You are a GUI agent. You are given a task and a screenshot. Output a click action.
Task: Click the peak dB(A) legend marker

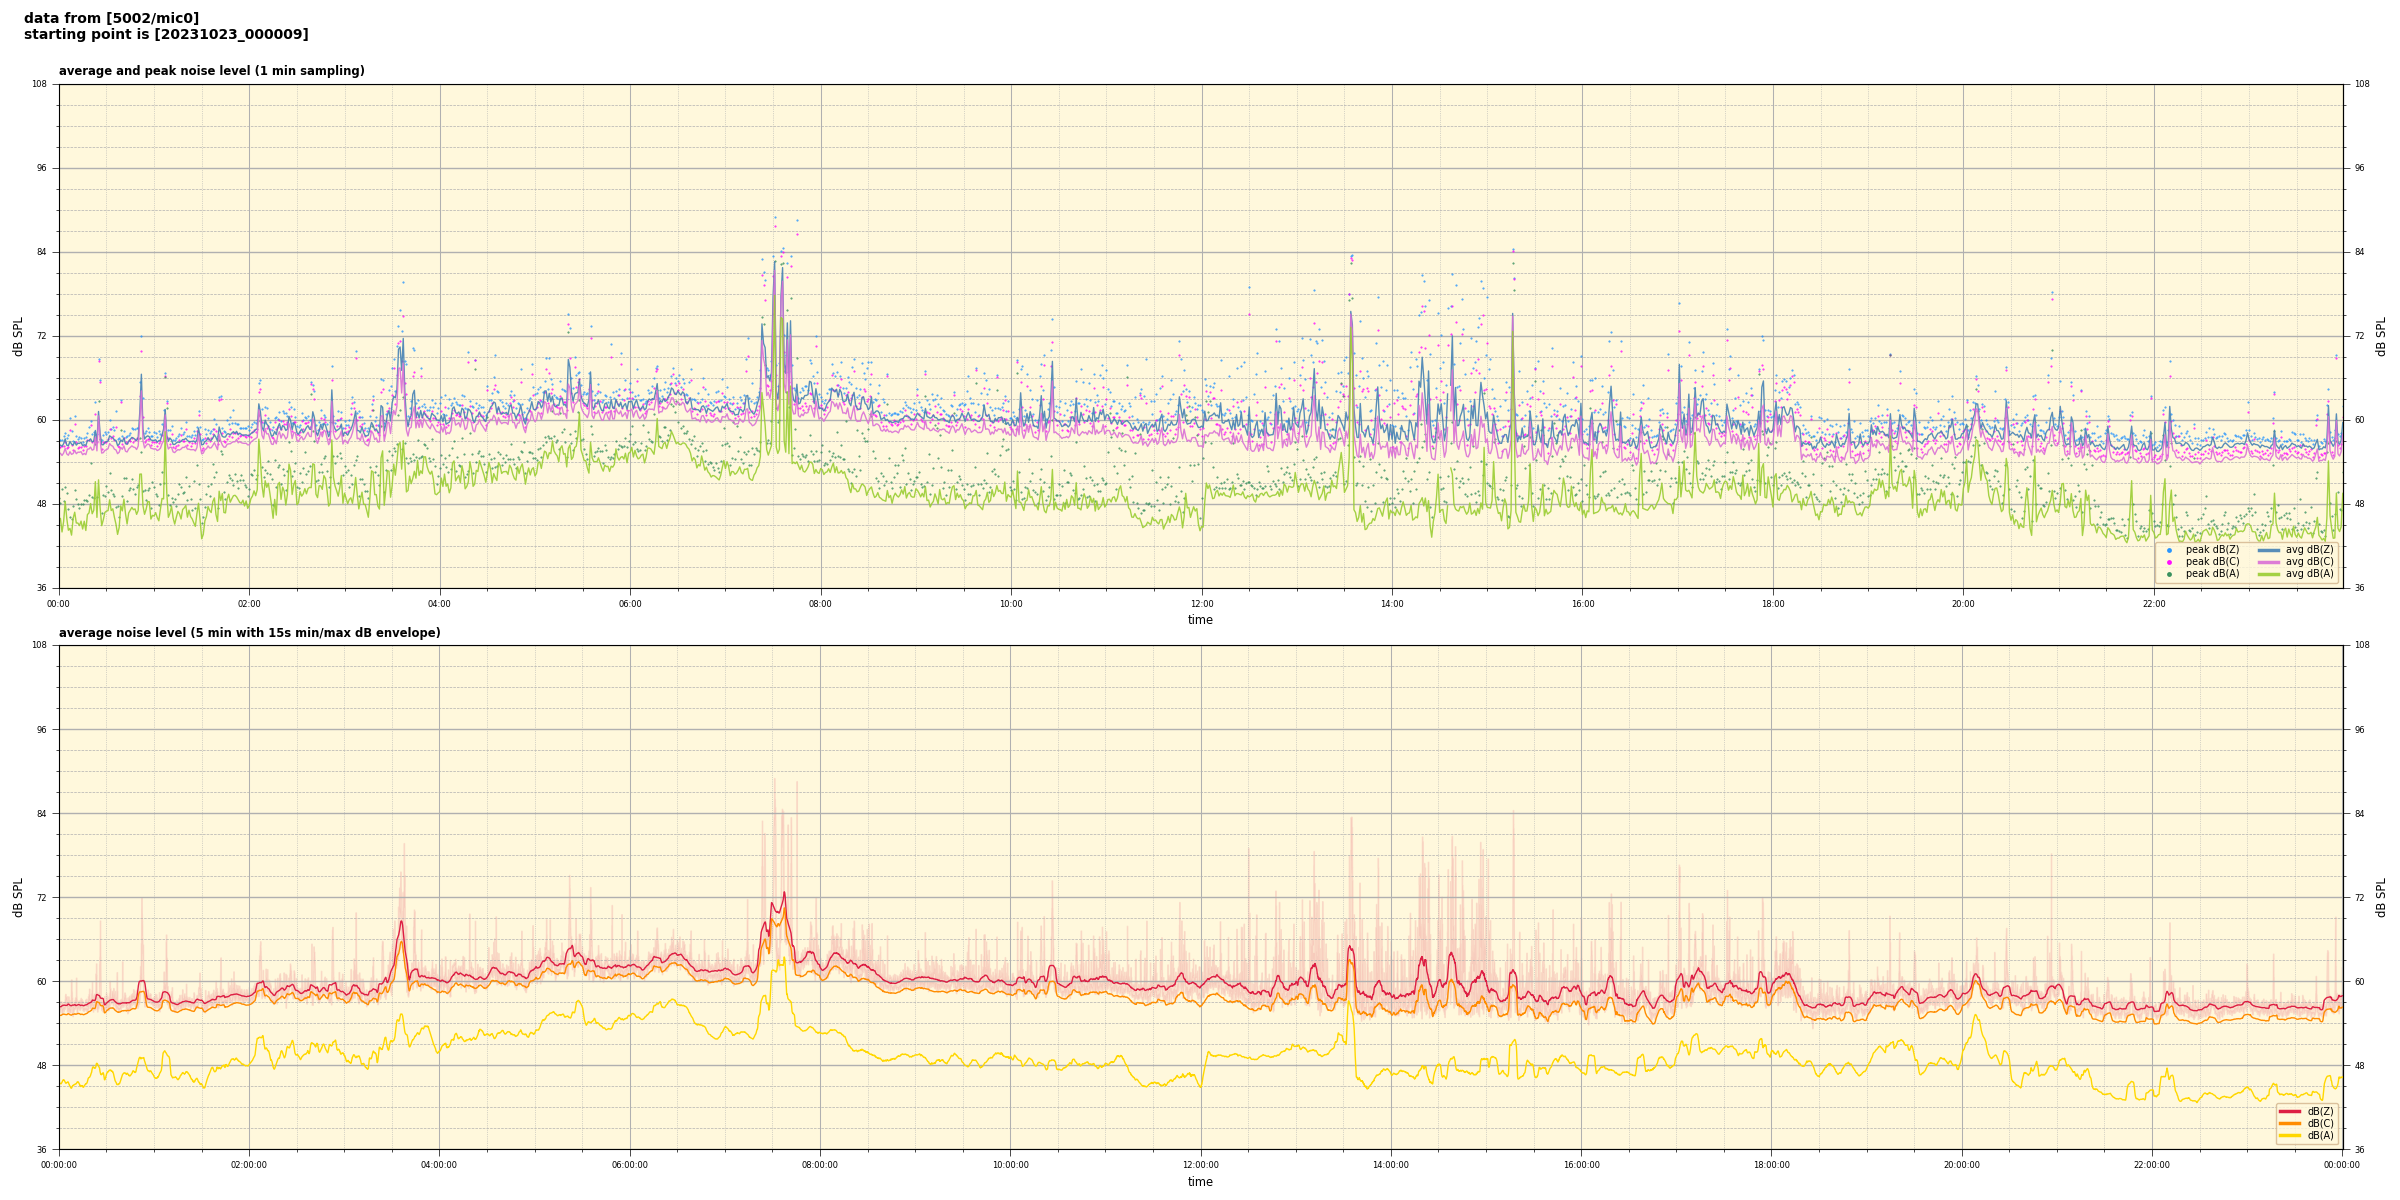coord(2169,574)
